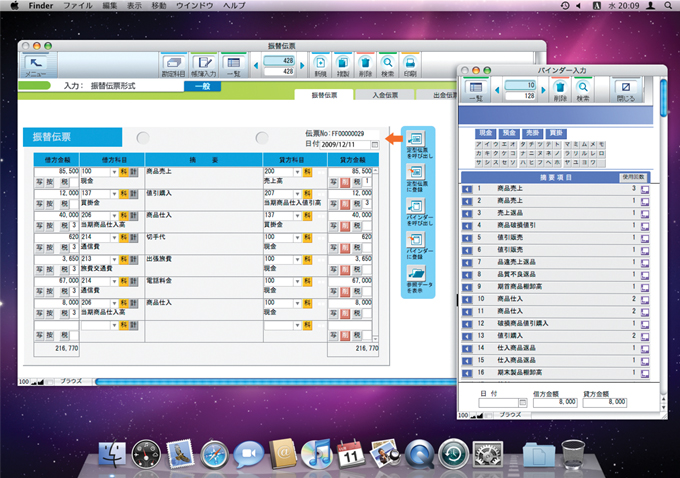Open Spotlight search in the menu bar
This screenshot has height=478, width=680.
(x=668, y=6)
